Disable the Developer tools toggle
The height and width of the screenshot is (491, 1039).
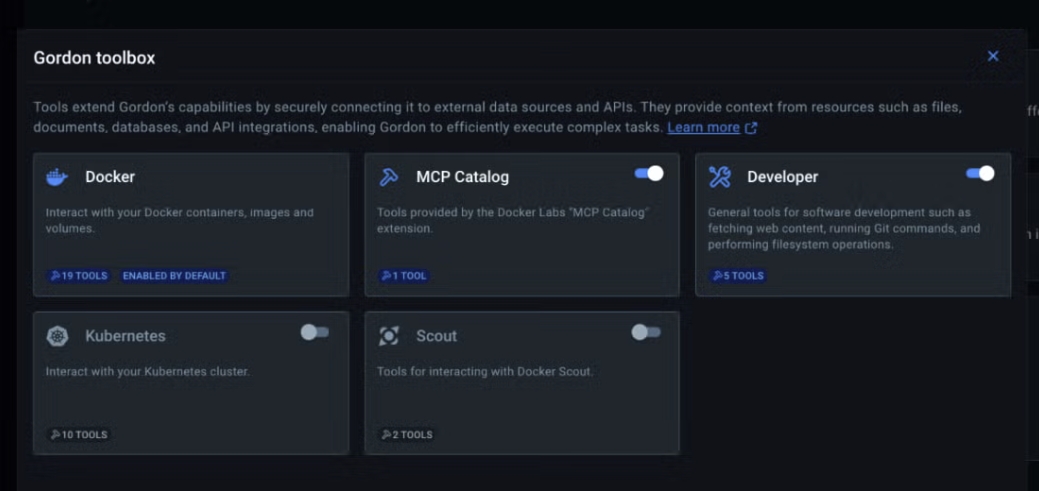(979, 174)
